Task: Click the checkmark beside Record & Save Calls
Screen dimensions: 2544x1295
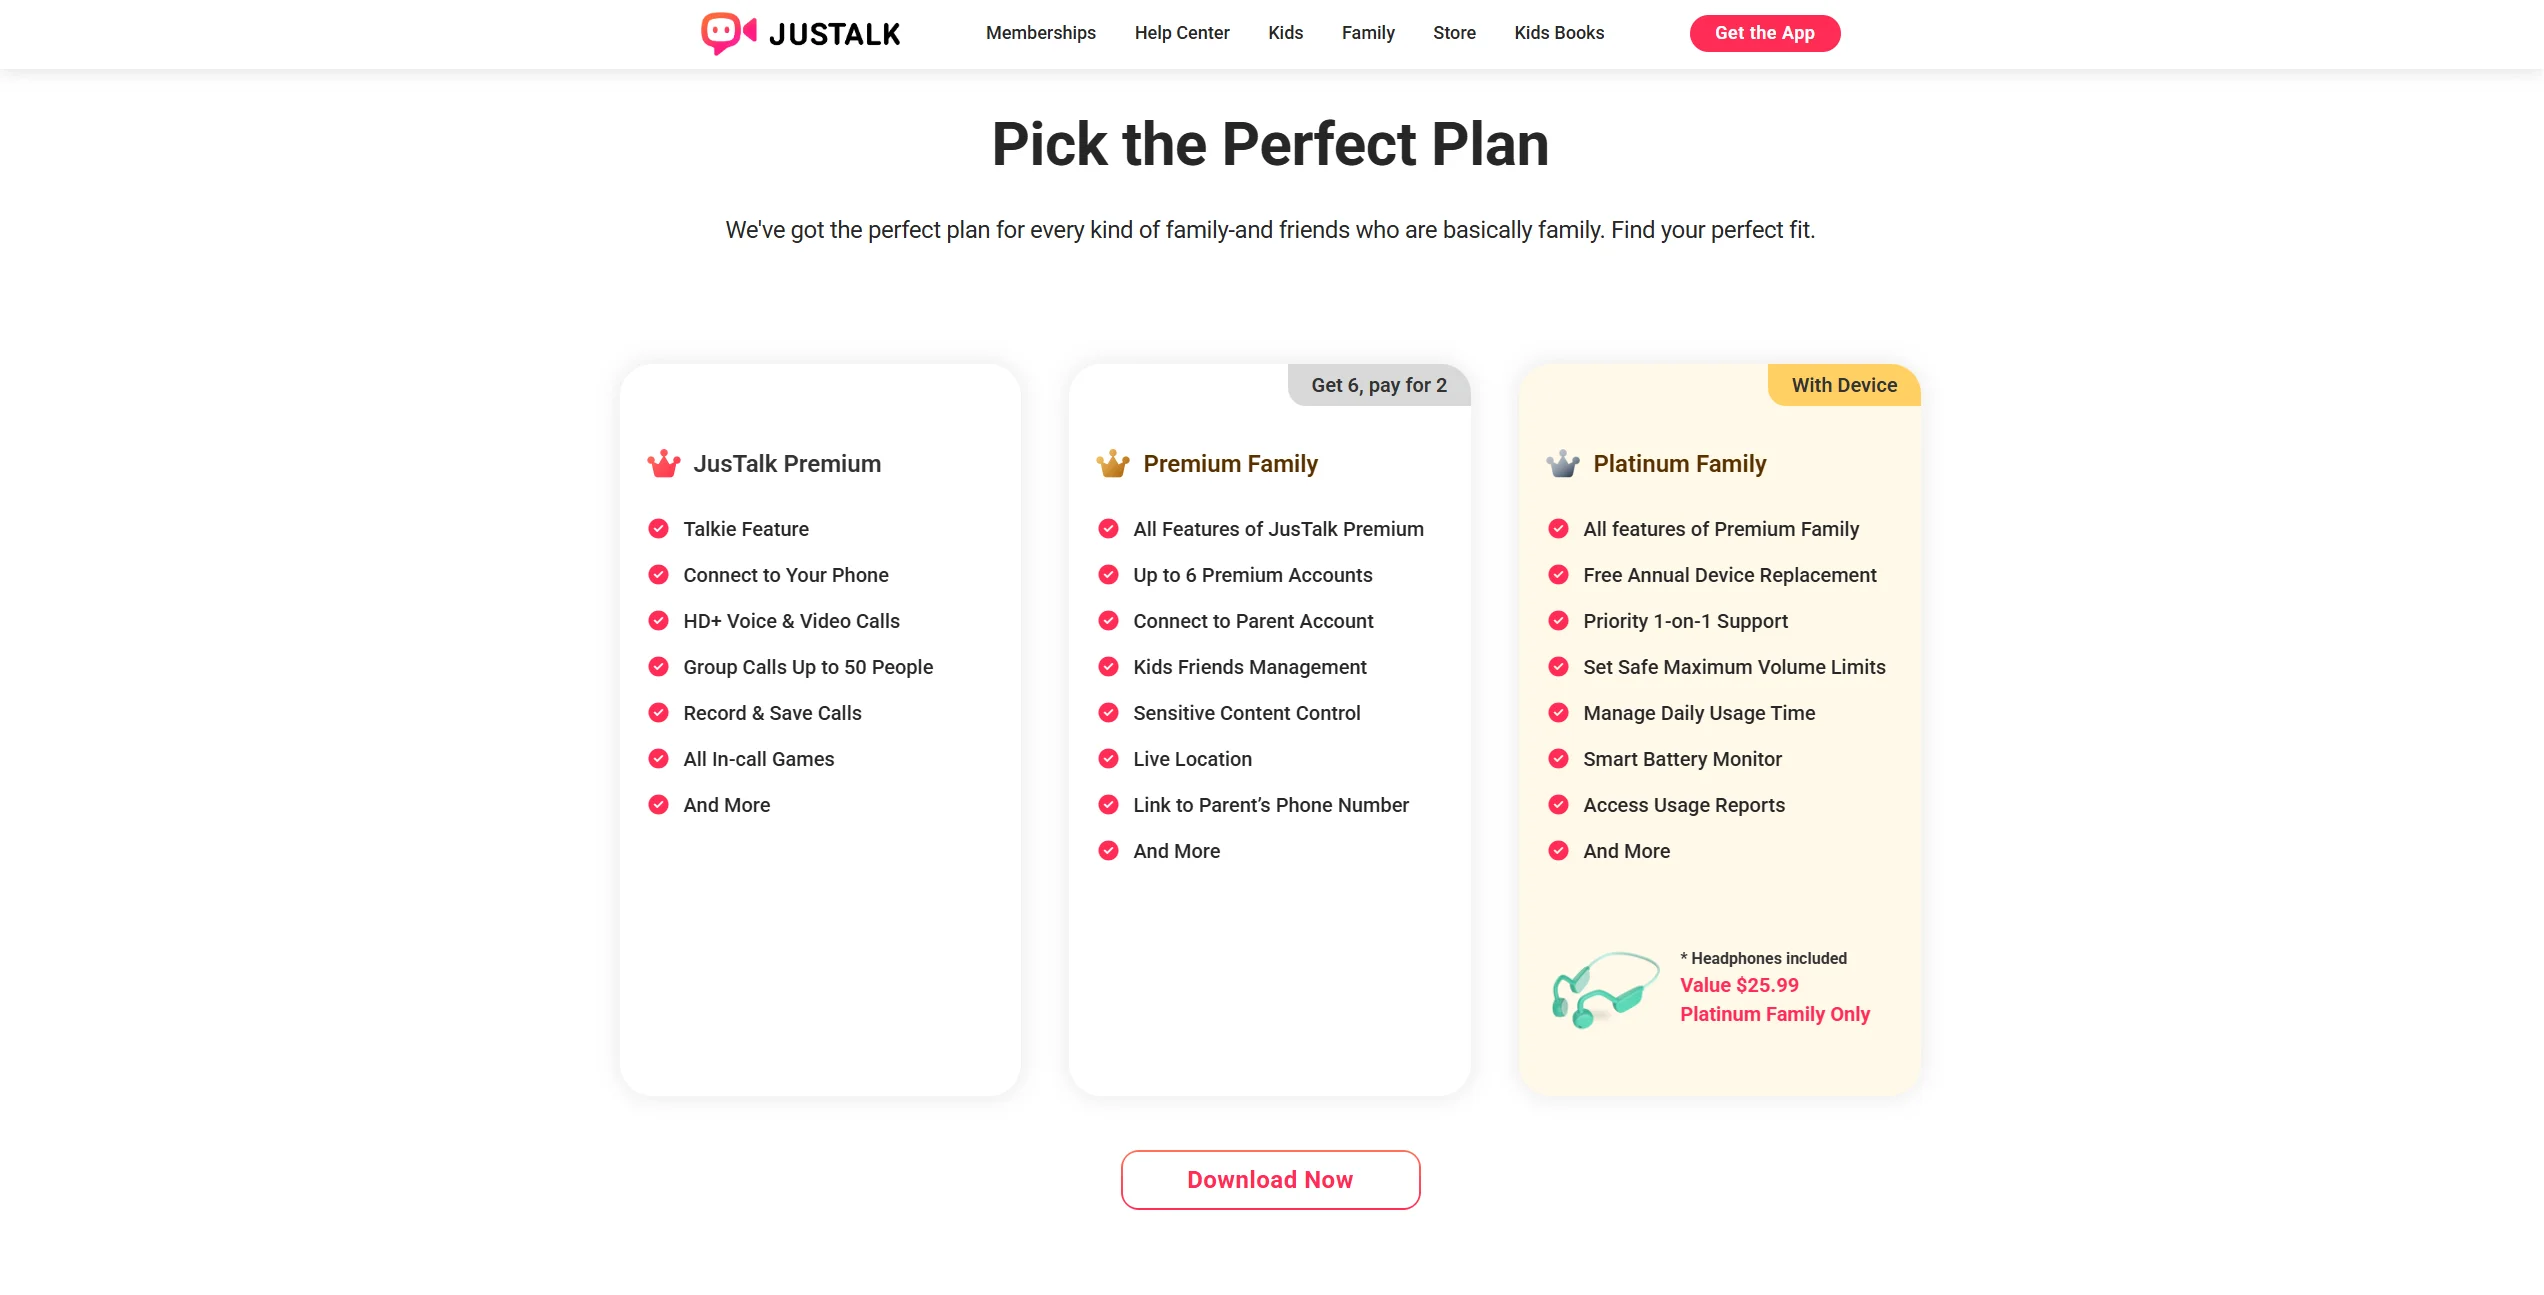Action: click(x=658, y=712)
